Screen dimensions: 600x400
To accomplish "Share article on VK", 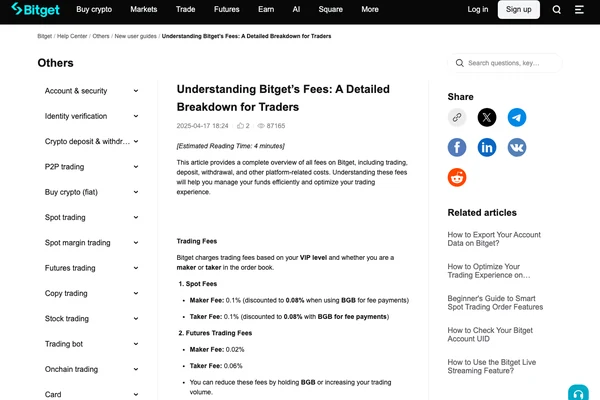I will [517, 147].
